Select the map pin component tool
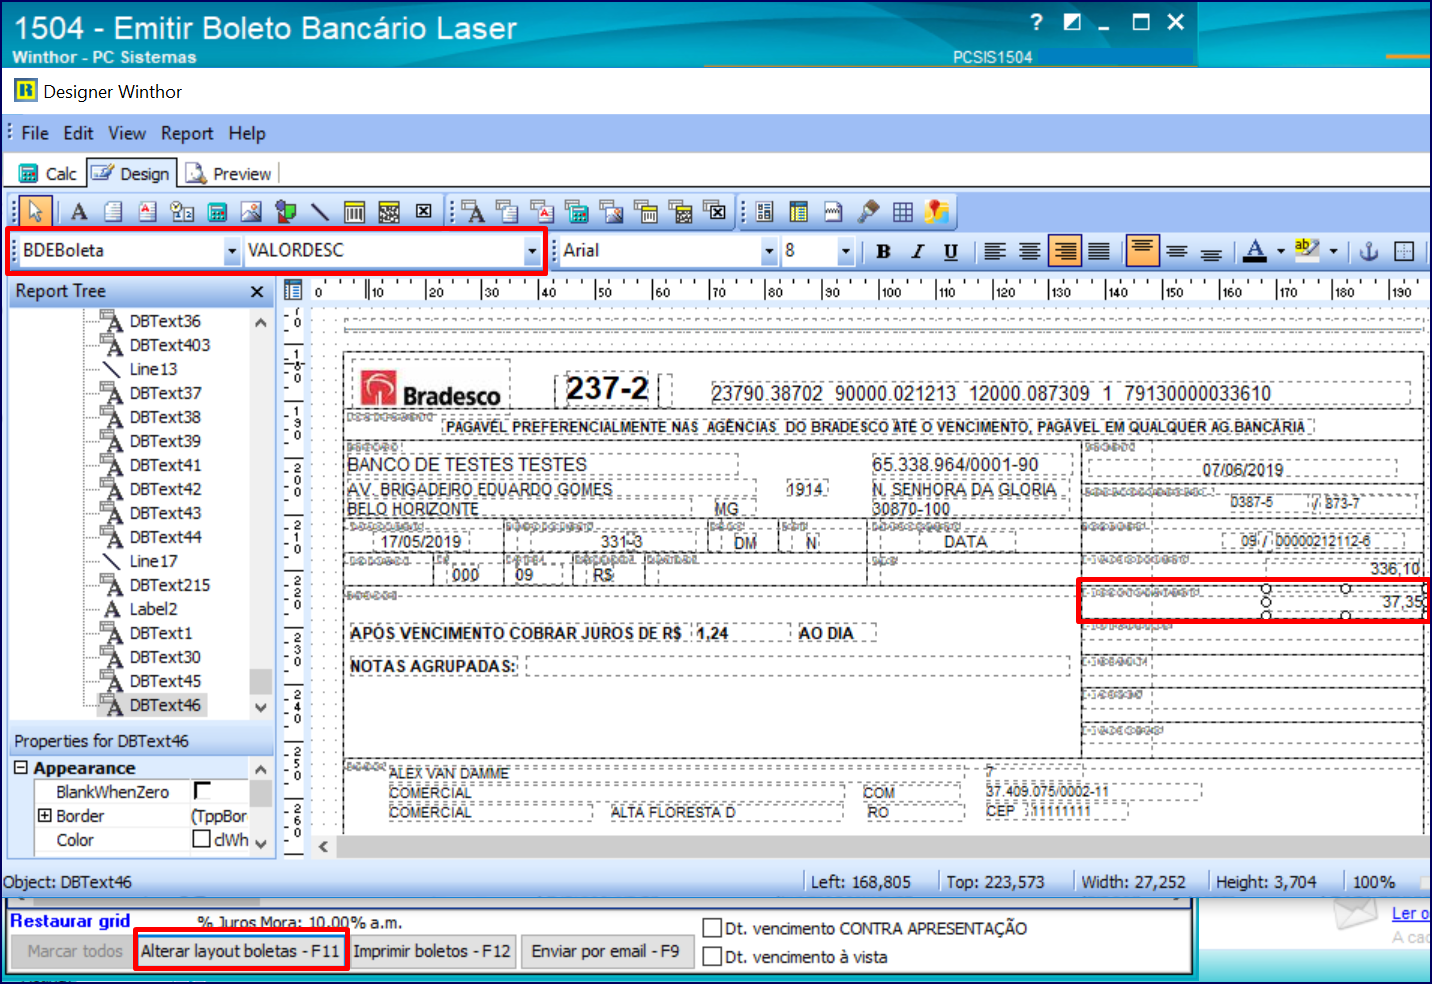This screenshot has width=1432, height=984. click(x=937, y=211)
